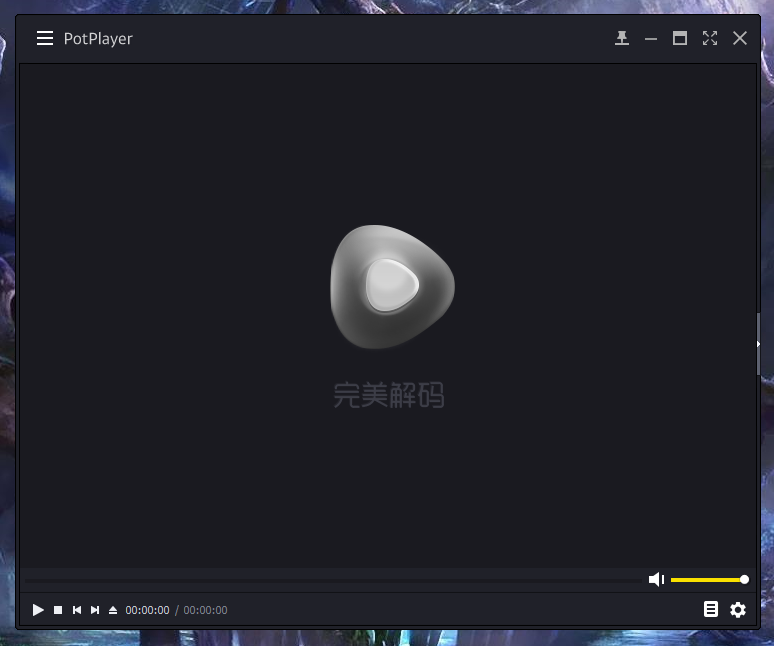Open a file with the eject button
This screenshot has height=646, width=774.
coord(113,610)
